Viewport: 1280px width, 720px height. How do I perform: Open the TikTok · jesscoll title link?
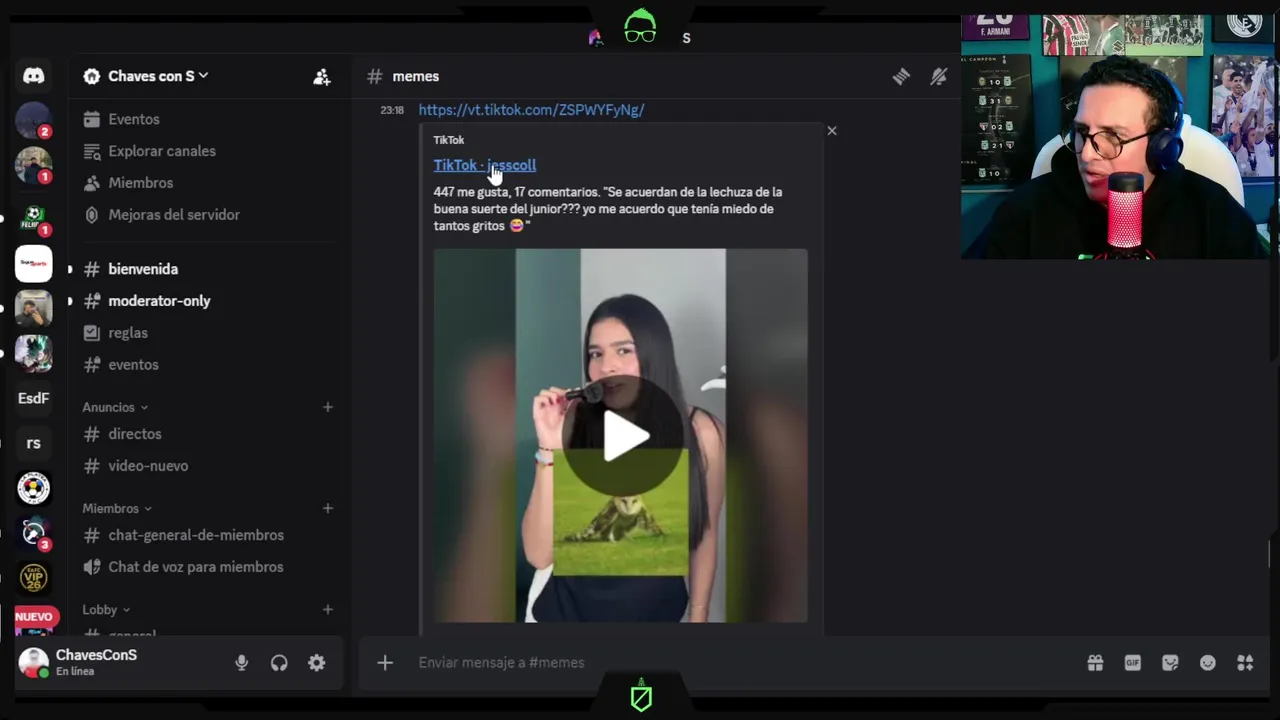[484, 165]
